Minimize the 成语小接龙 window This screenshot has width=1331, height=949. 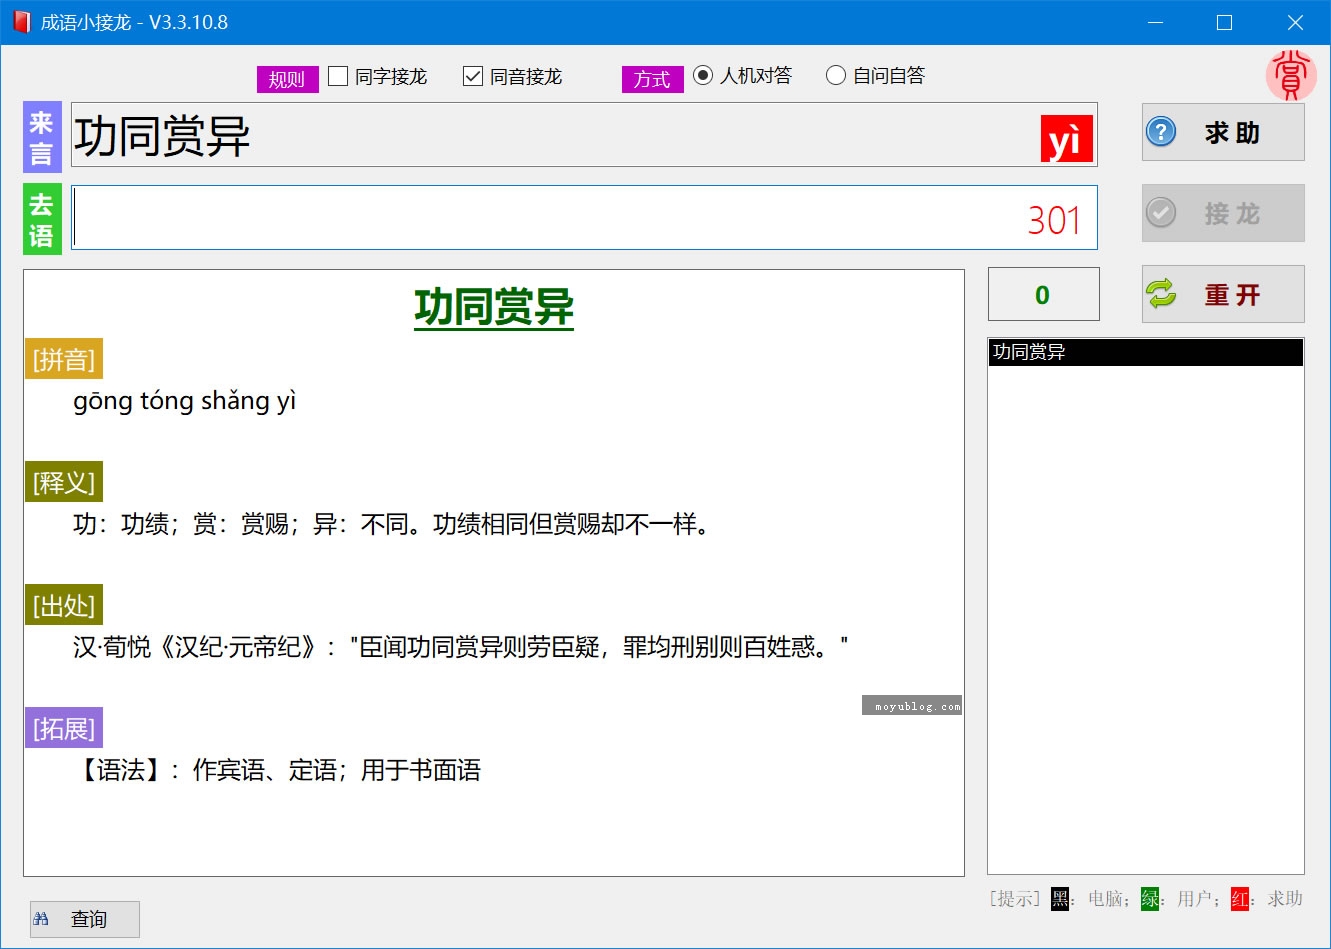click(1156, 22)
